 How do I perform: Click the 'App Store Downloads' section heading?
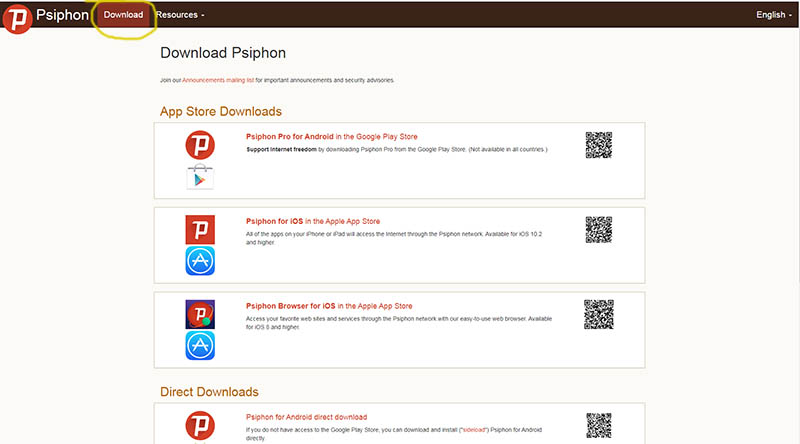(x=221, y=111)
